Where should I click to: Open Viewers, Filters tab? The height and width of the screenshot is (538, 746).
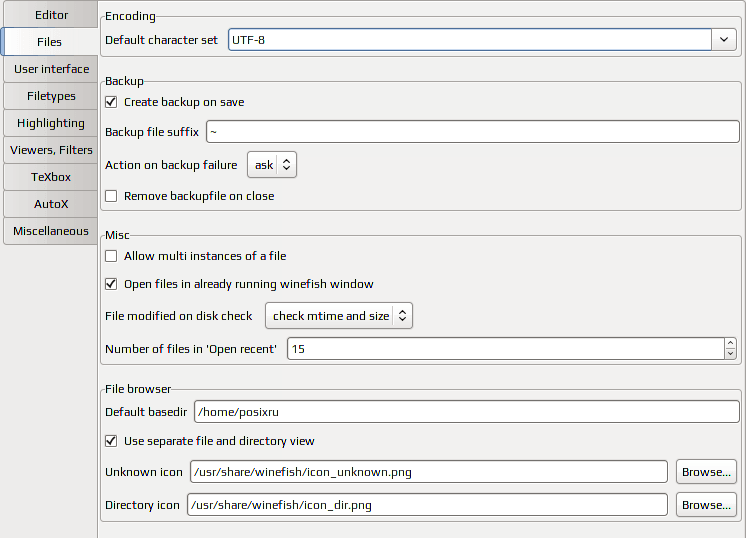click(x=51, y=150)
